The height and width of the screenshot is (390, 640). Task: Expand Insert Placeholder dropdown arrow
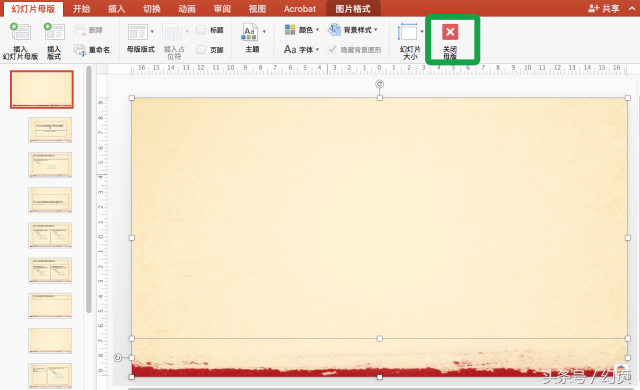pyautogui.click(x=187, y=31)
